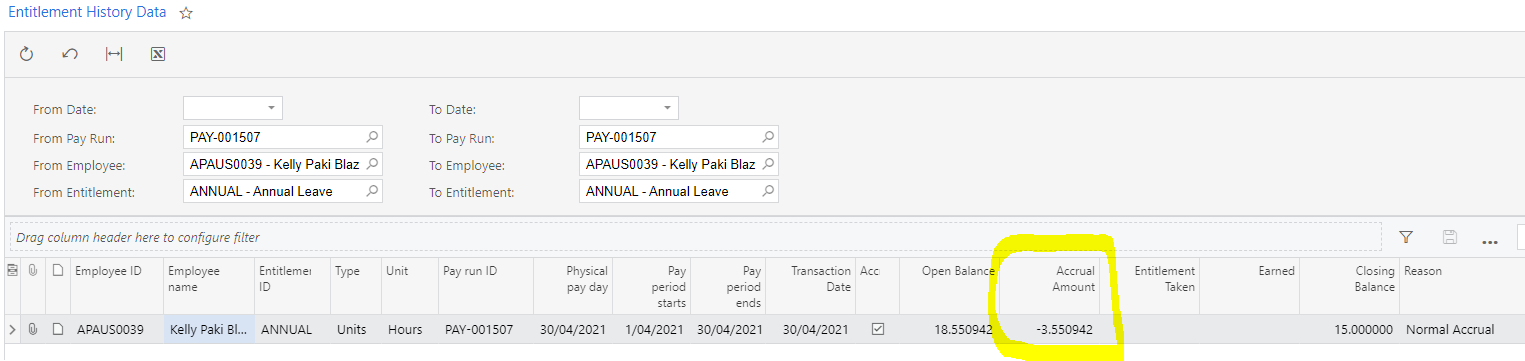Open the note icon for the APAUS0039 row

57,329
